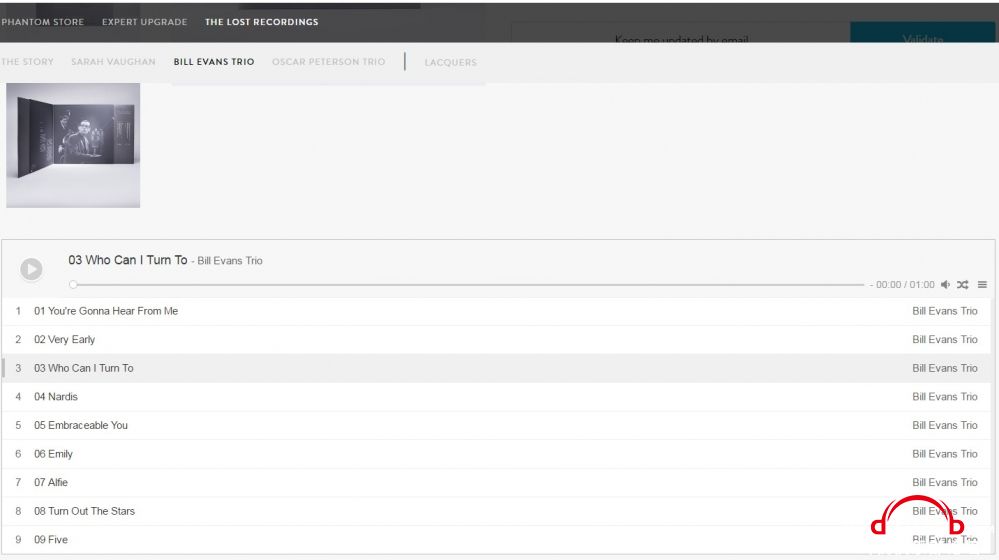This screenshot has width=999, height=560.
Task: Play track 05 Embraceable You
Action: pyautogui.click(x=496, y=426)
